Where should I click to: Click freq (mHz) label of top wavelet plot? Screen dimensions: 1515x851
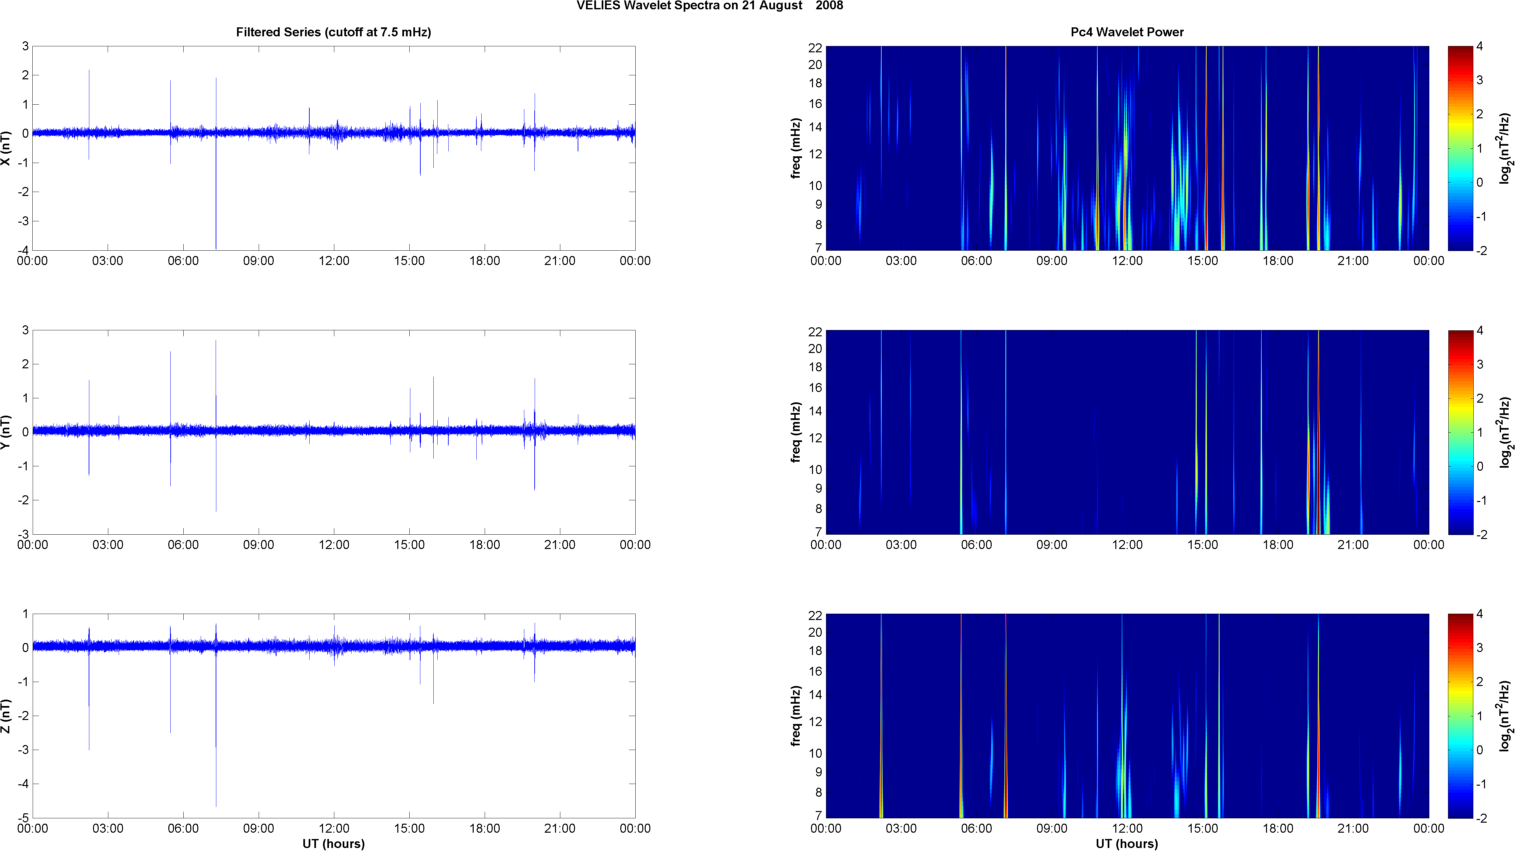pos(796,148)
